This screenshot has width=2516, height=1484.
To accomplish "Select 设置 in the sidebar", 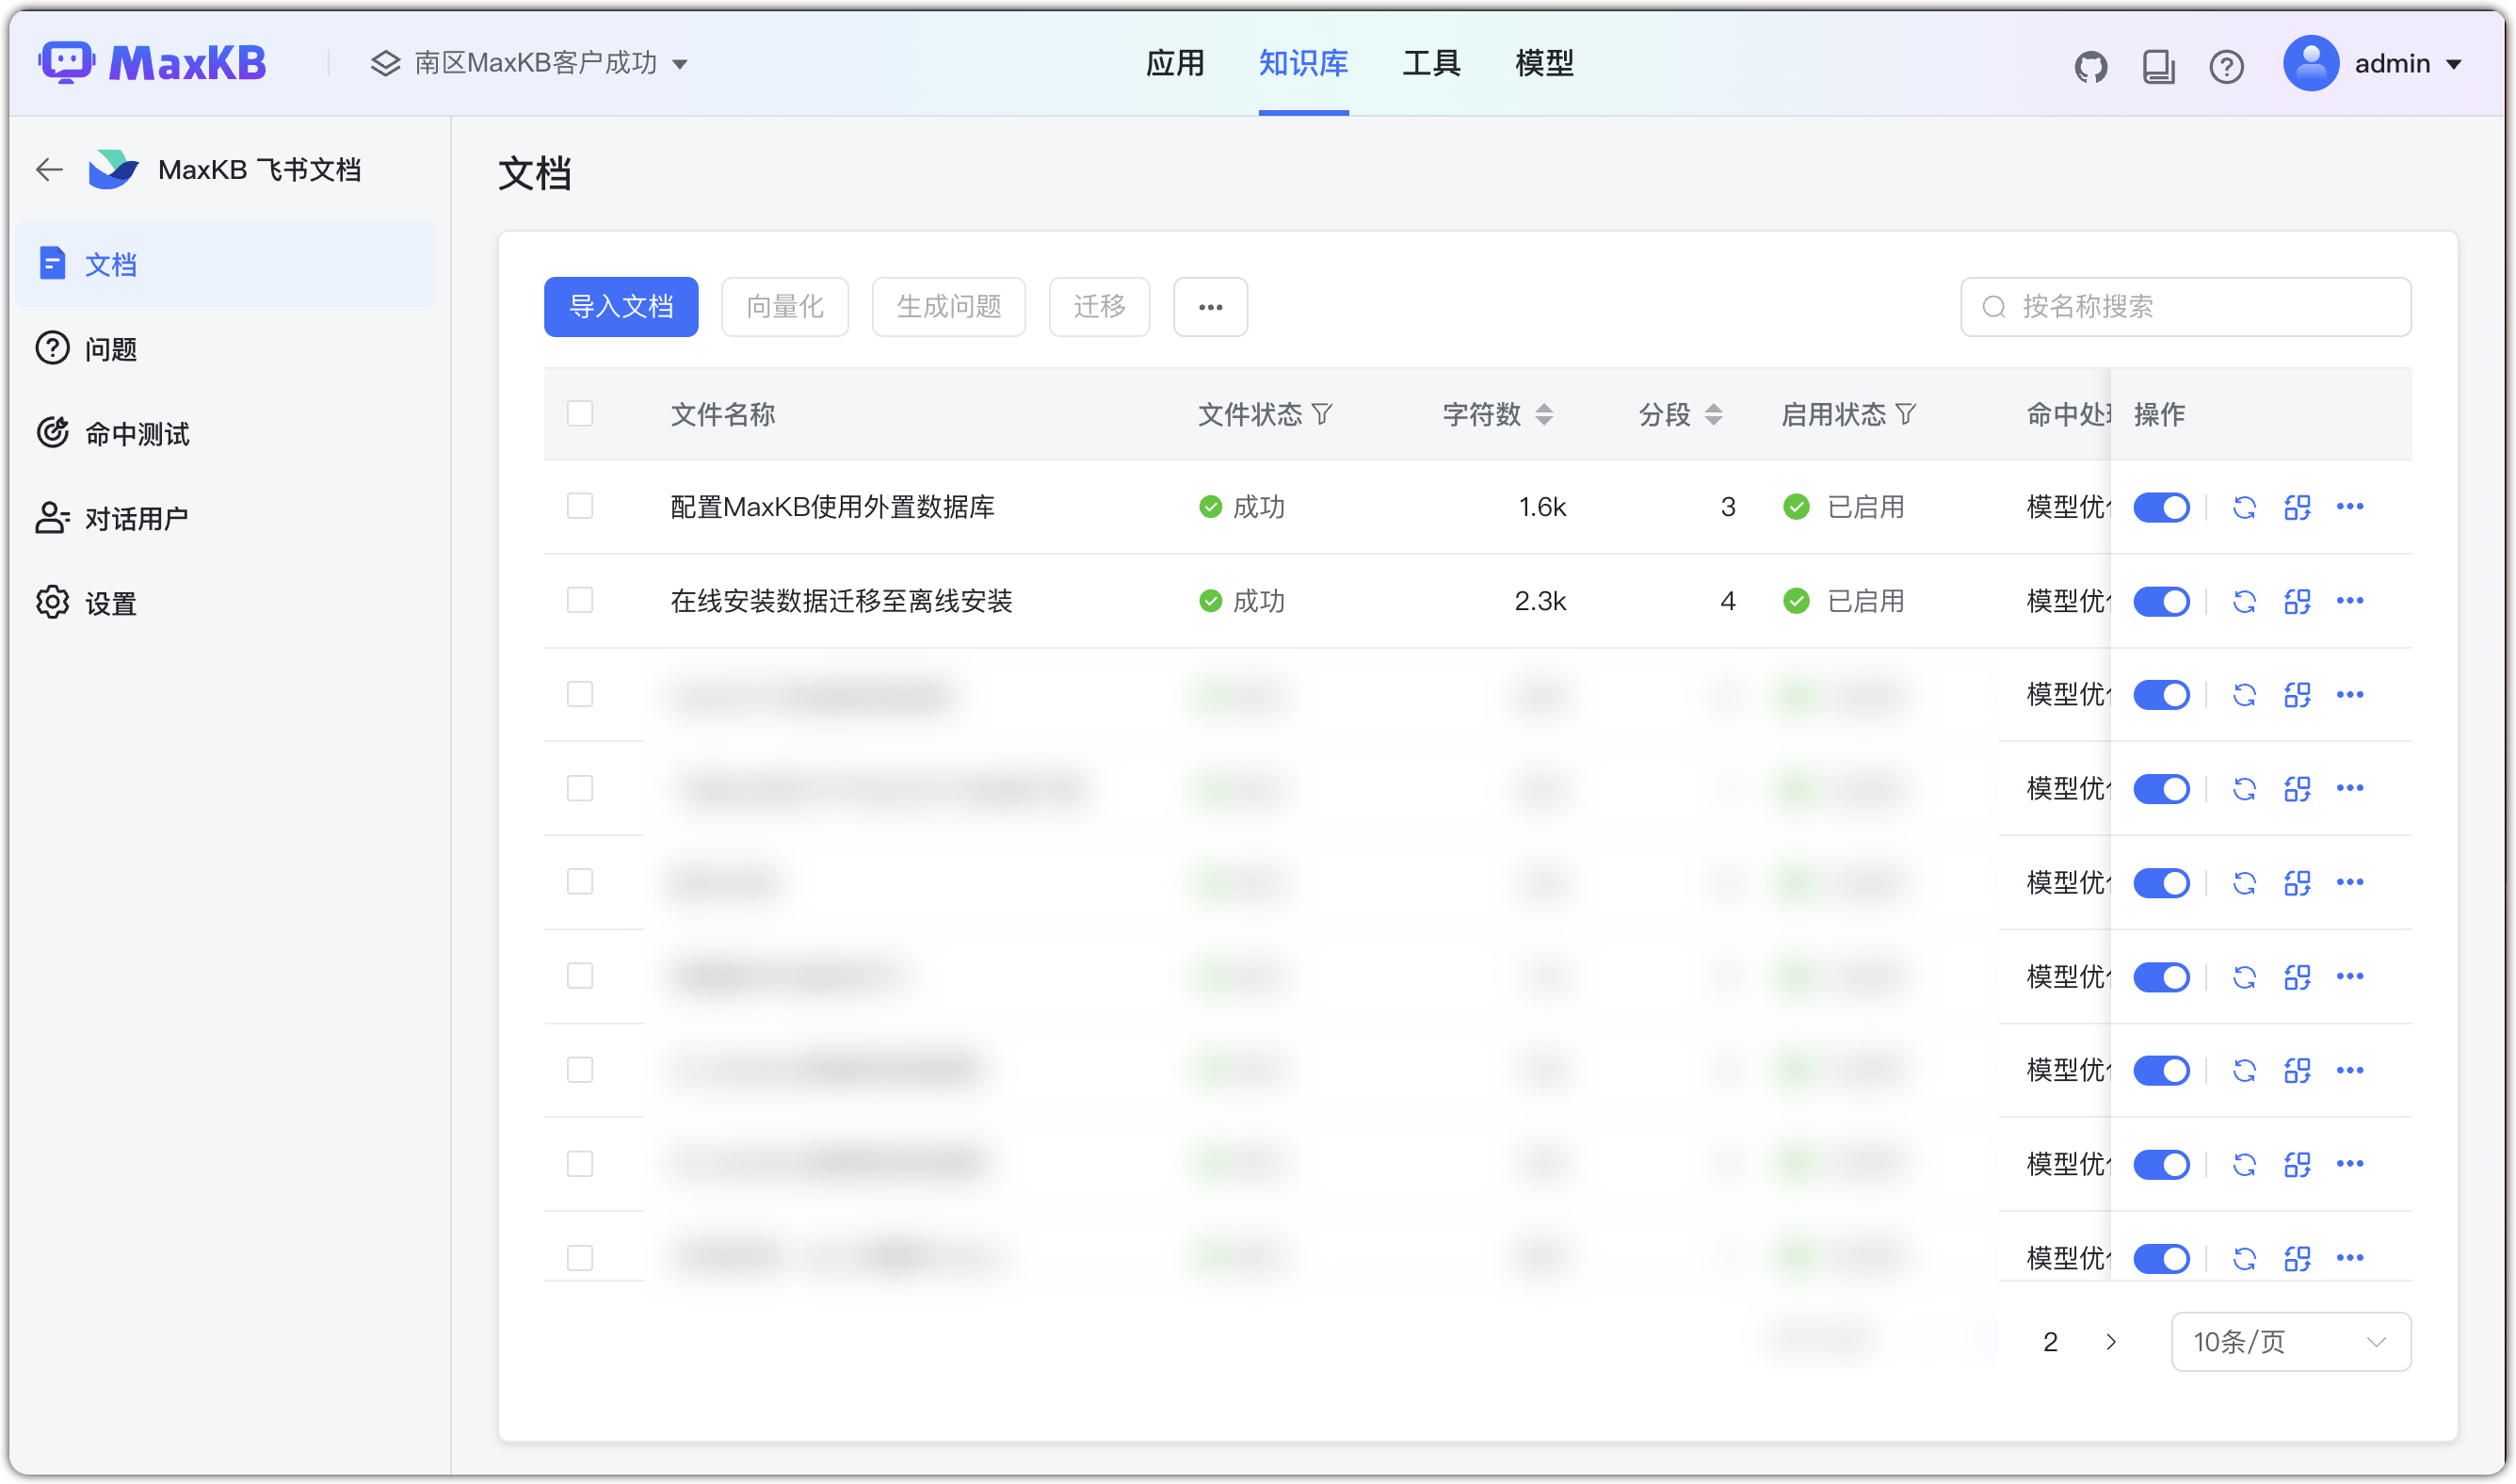I will click(226, 603).
